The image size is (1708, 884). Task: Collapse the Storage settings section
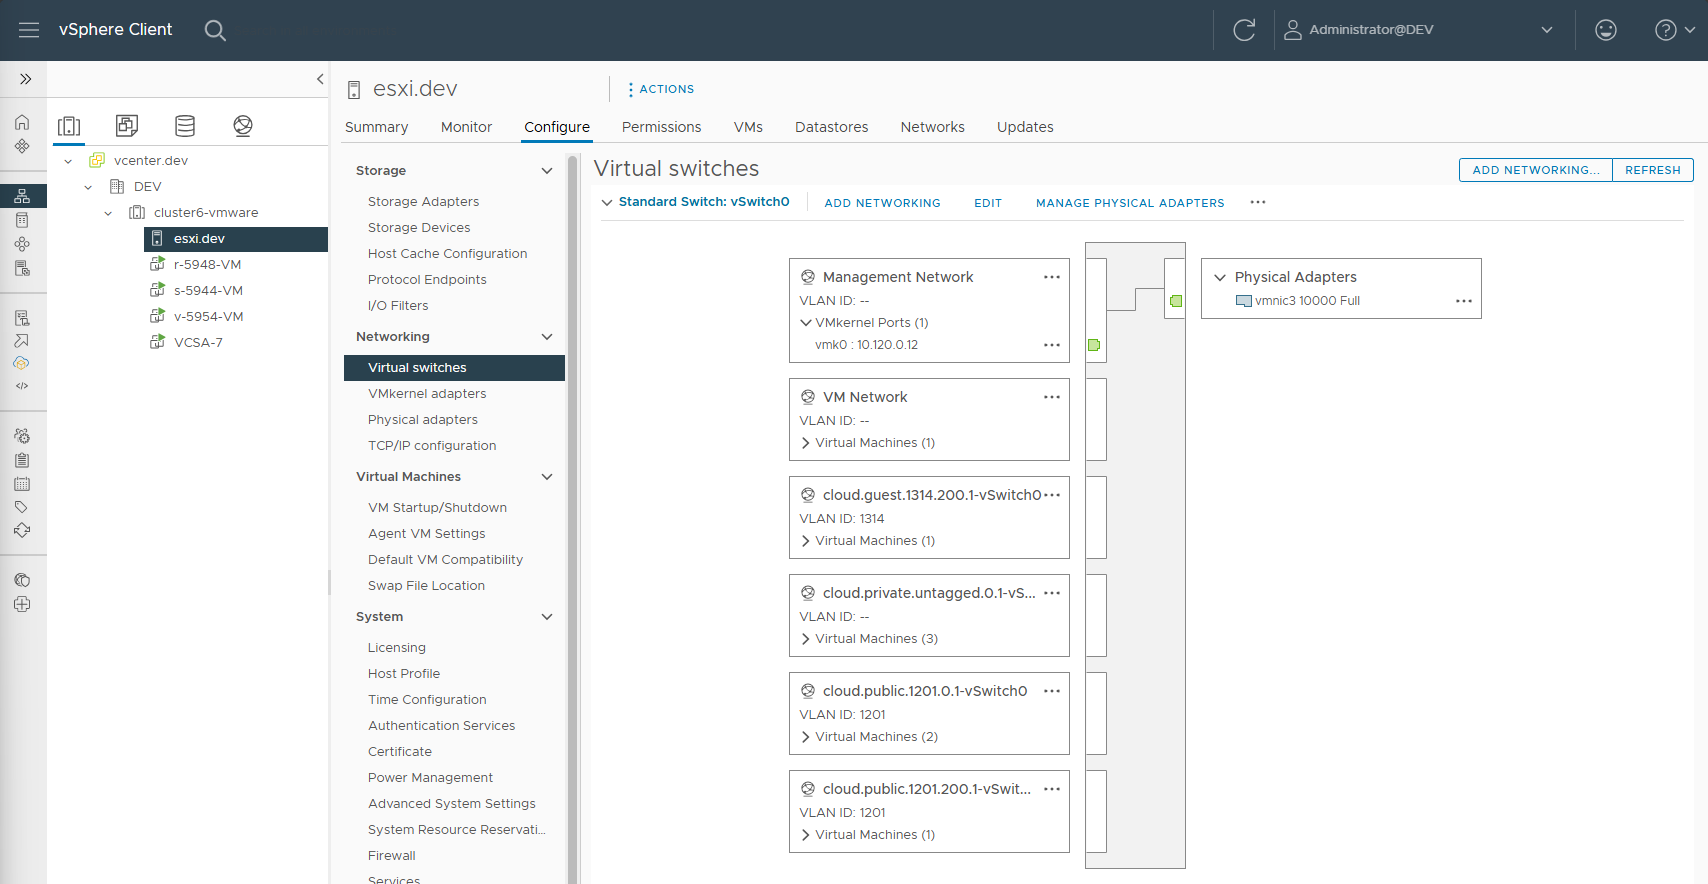(547, 171)
